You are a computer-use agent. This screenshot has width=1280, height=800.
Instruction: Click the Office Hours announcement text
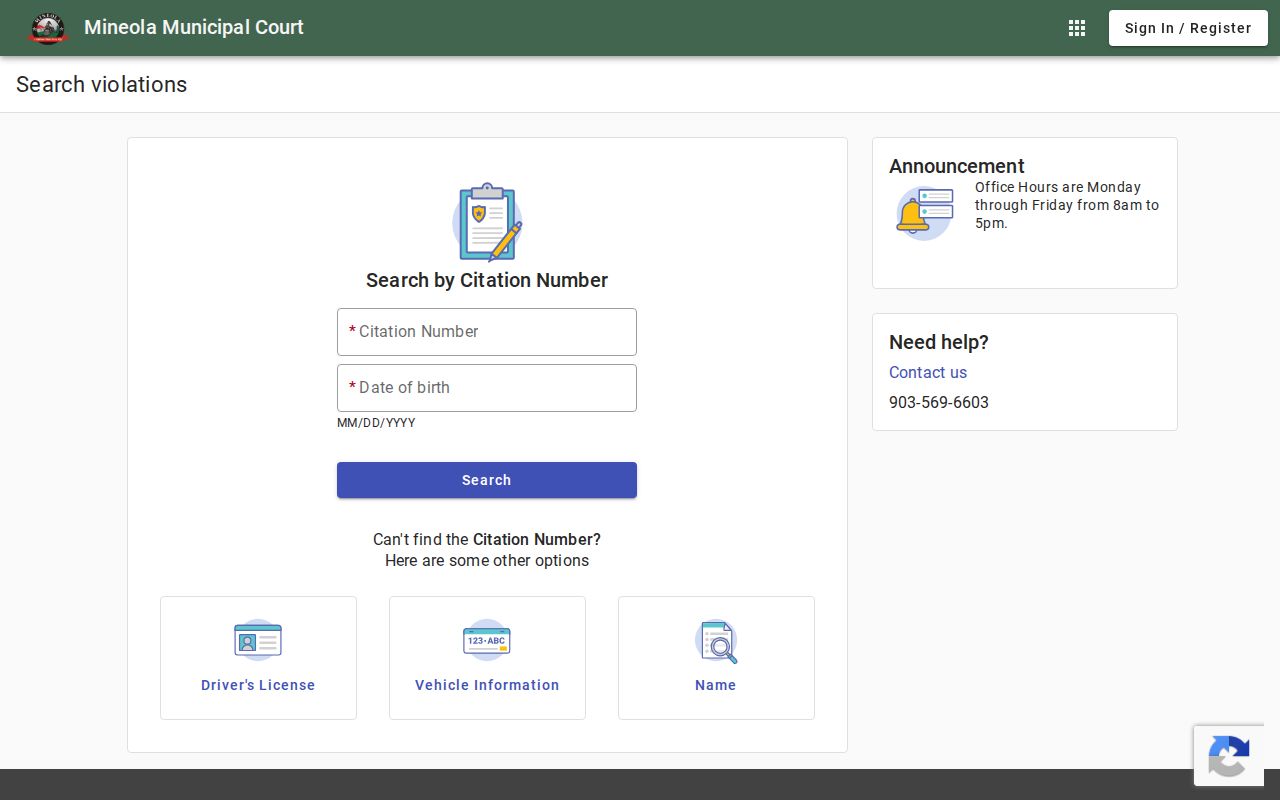pyautogui.click(x=1067, y=205)
